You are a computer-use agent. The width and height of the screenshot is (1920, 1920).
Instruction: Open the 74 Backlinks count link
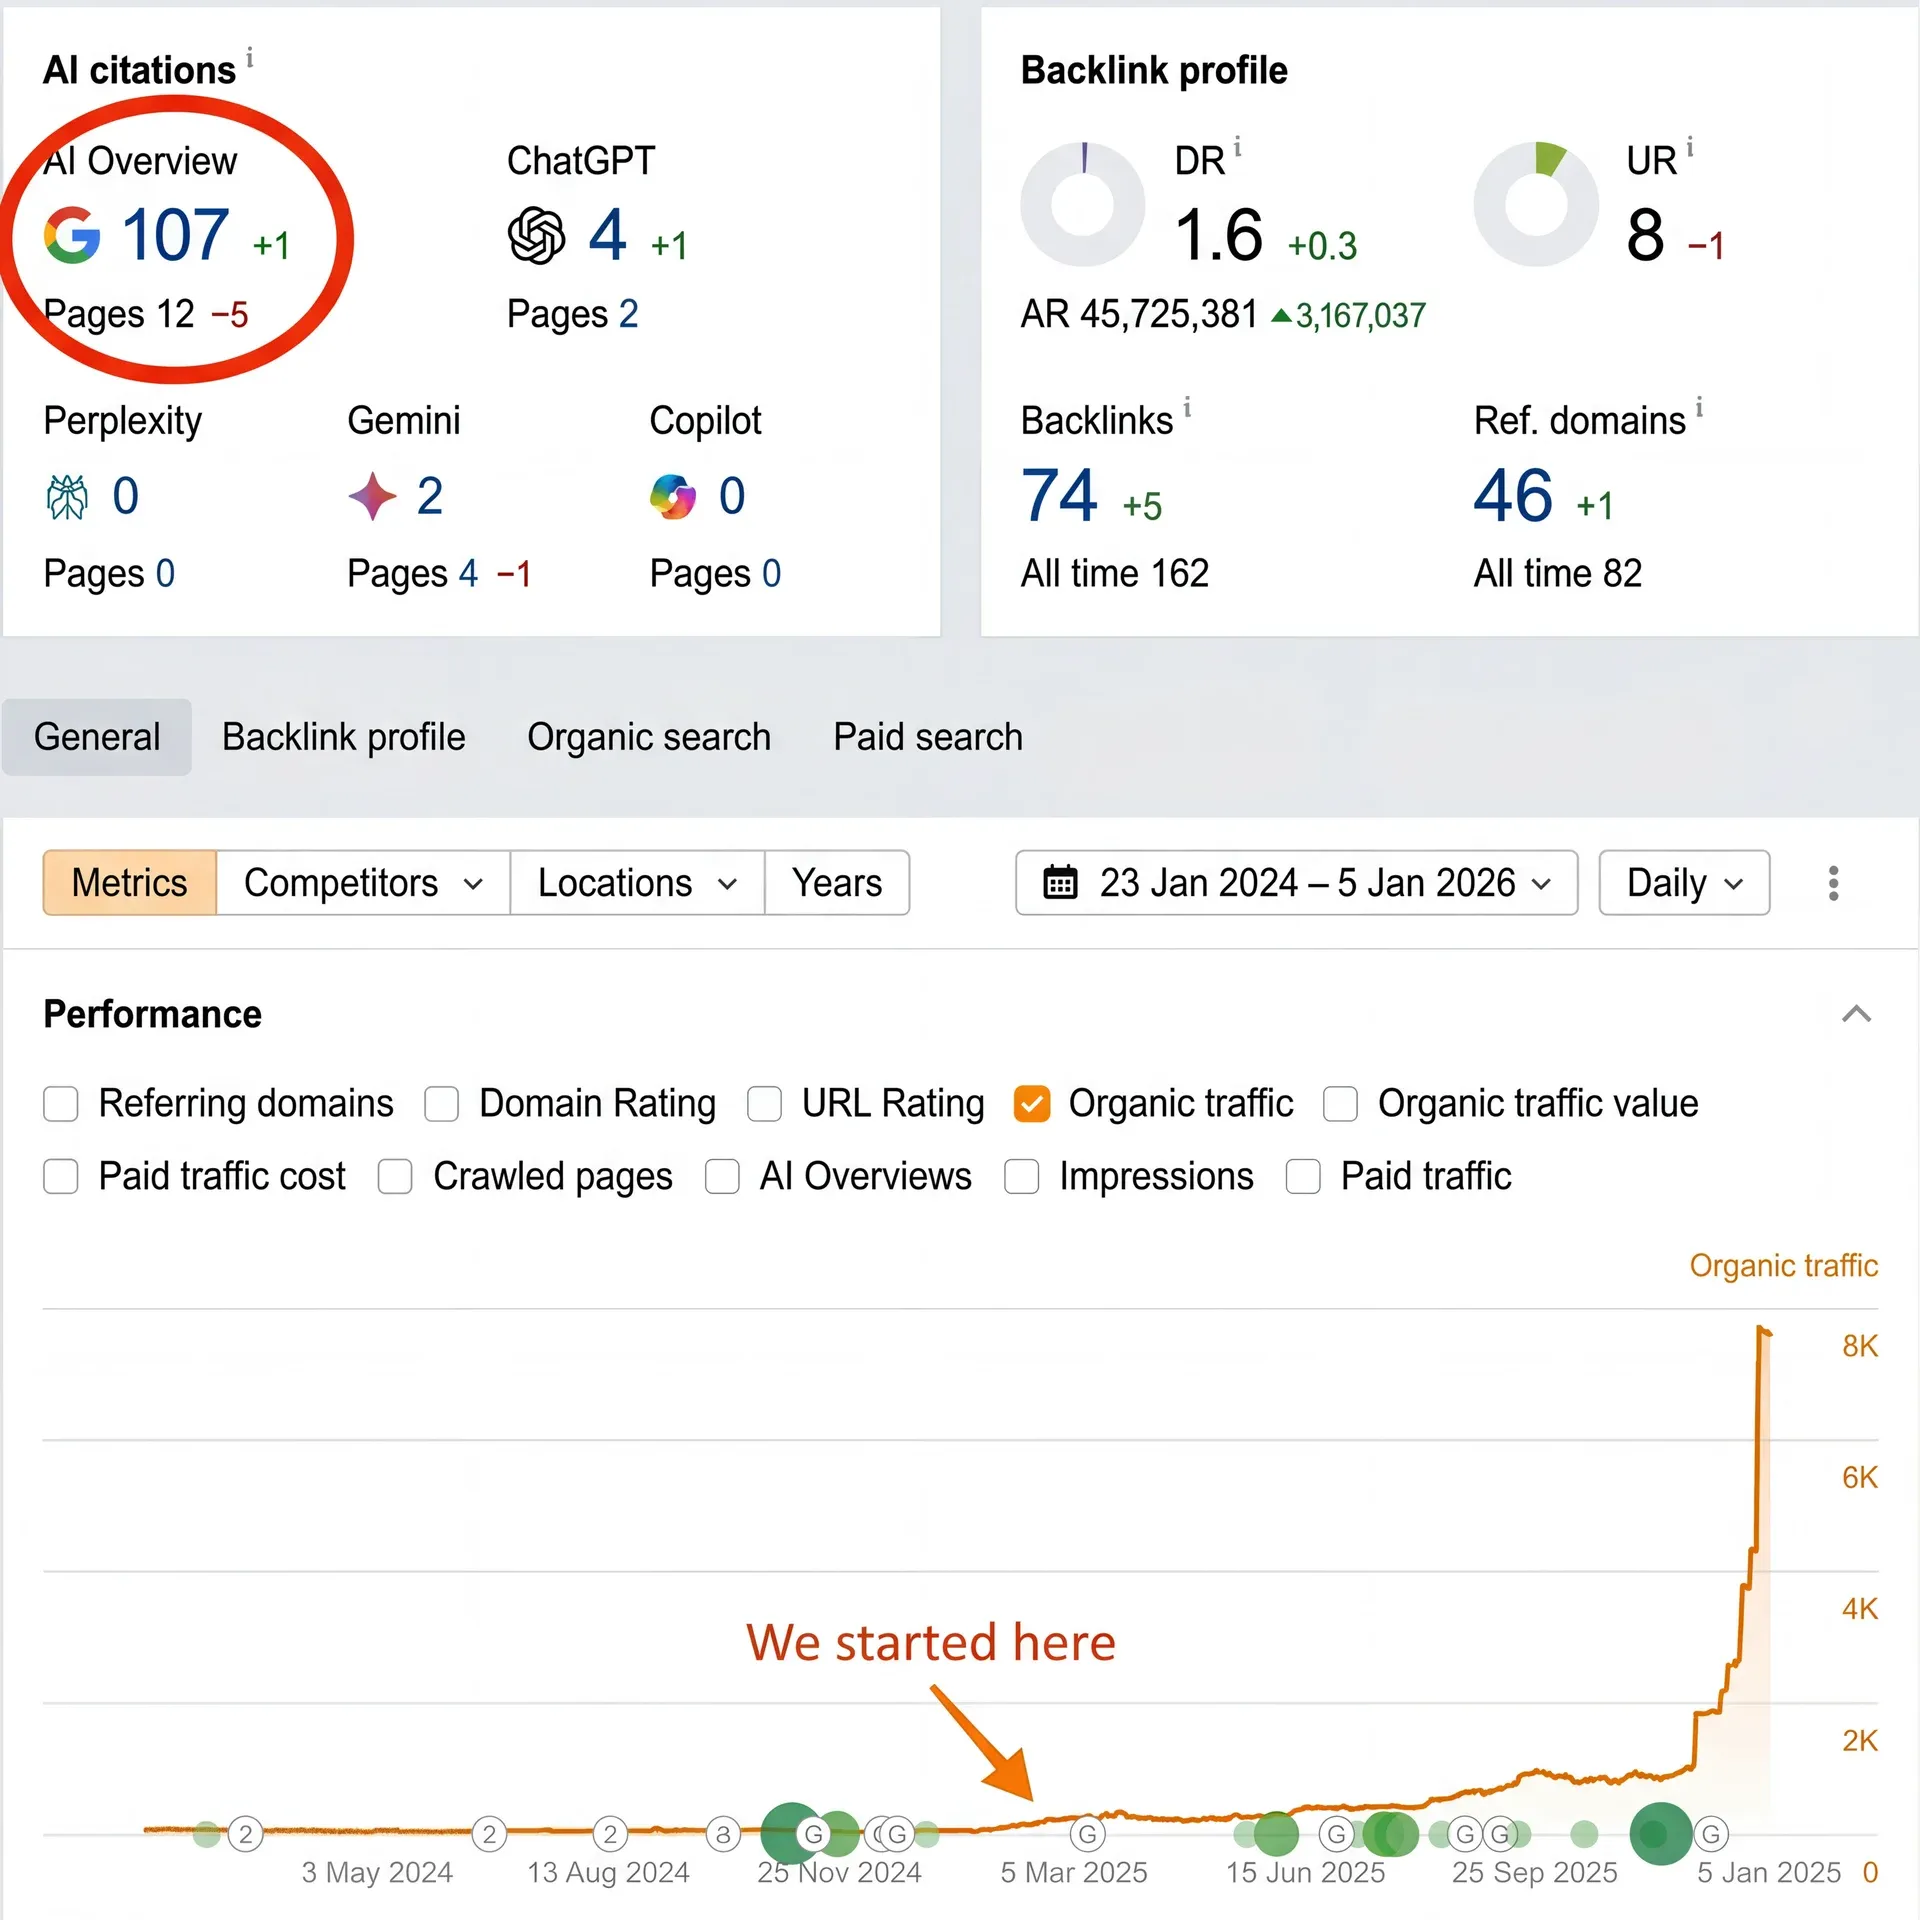(x=1059, y=496)
